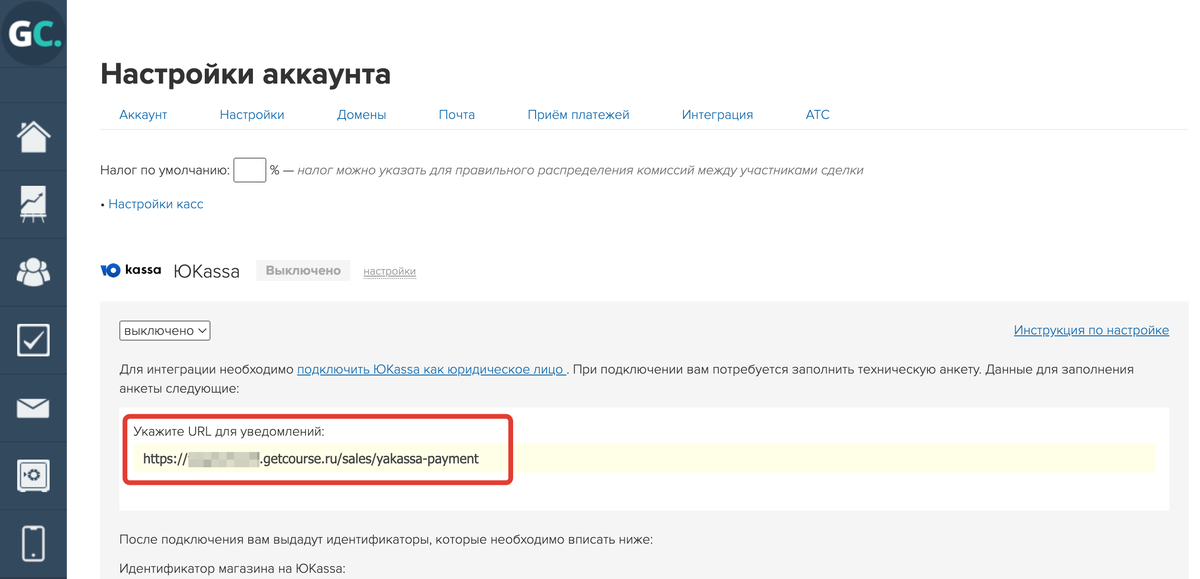Open the выключено status dropdown
Image resolution: width=1200 pixels, height=579 pixels.
tap(164, 330)
